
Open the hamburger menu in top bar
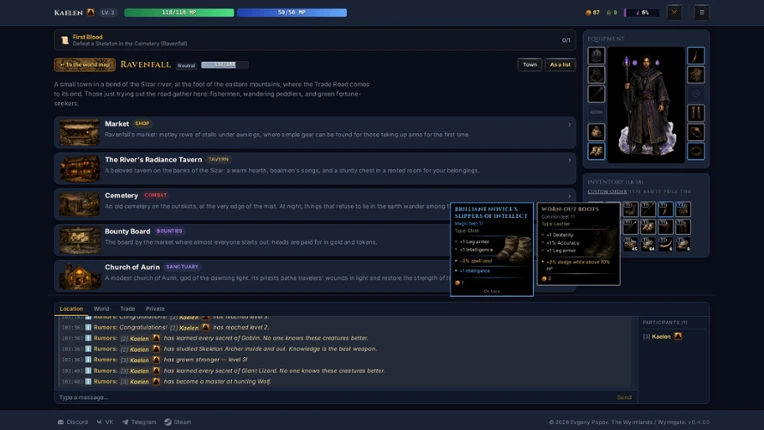click(702, 13)
